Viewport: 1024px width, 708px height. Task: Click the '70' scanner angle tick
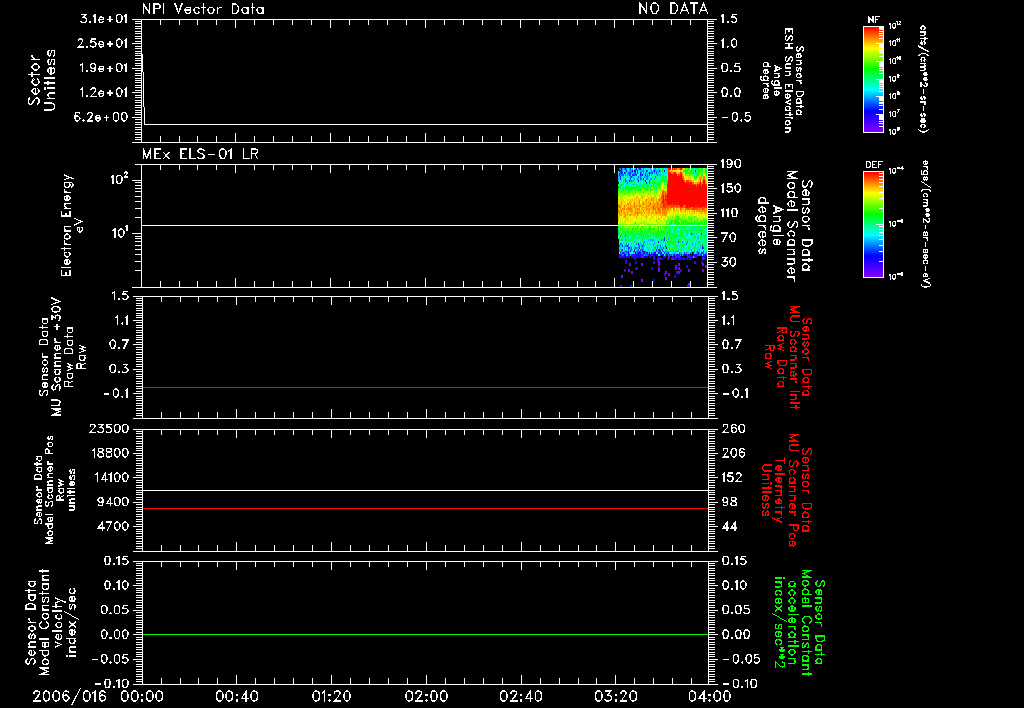(729, 238)
